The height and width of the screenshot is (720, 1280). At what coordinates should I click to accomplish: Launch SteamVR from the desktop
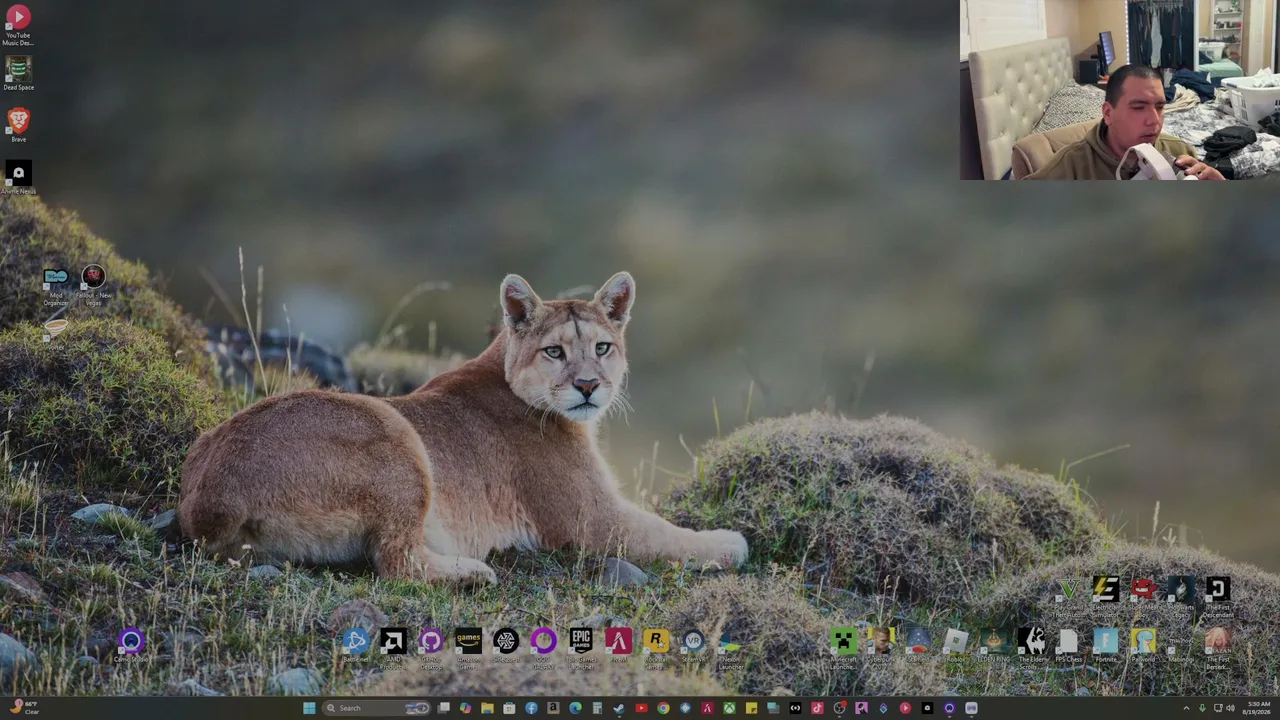(693, 646)
